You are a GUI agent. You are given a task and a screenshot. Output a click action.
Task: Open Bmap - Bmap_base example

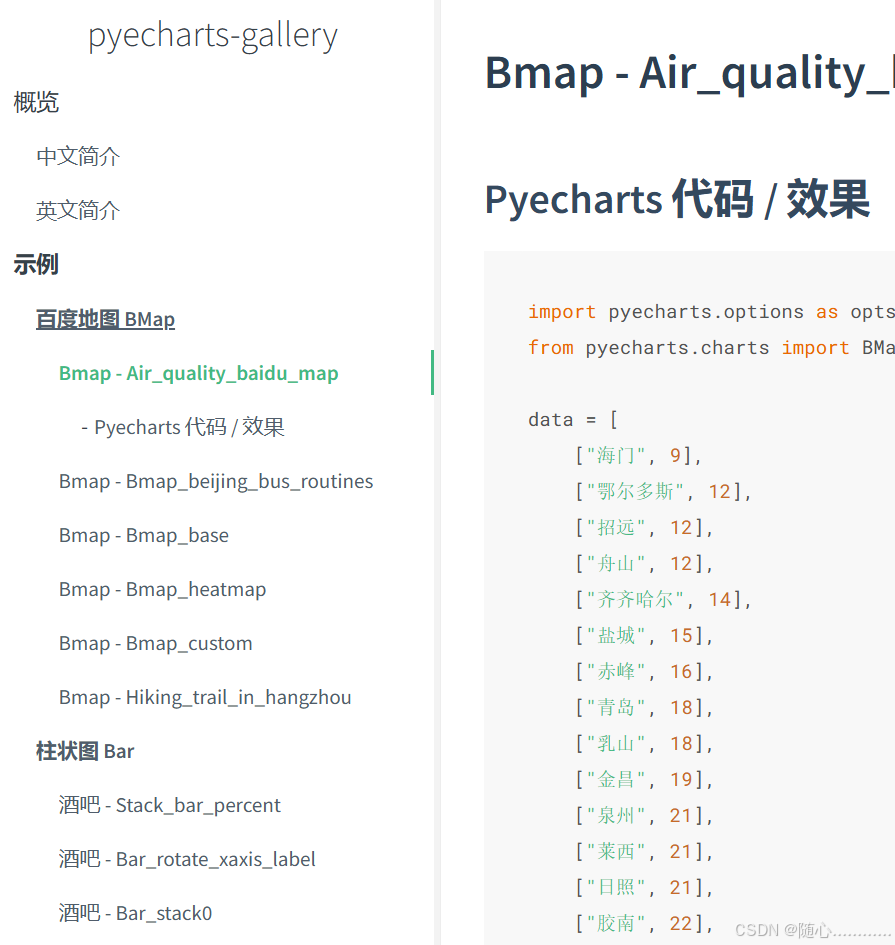point(144,535)
